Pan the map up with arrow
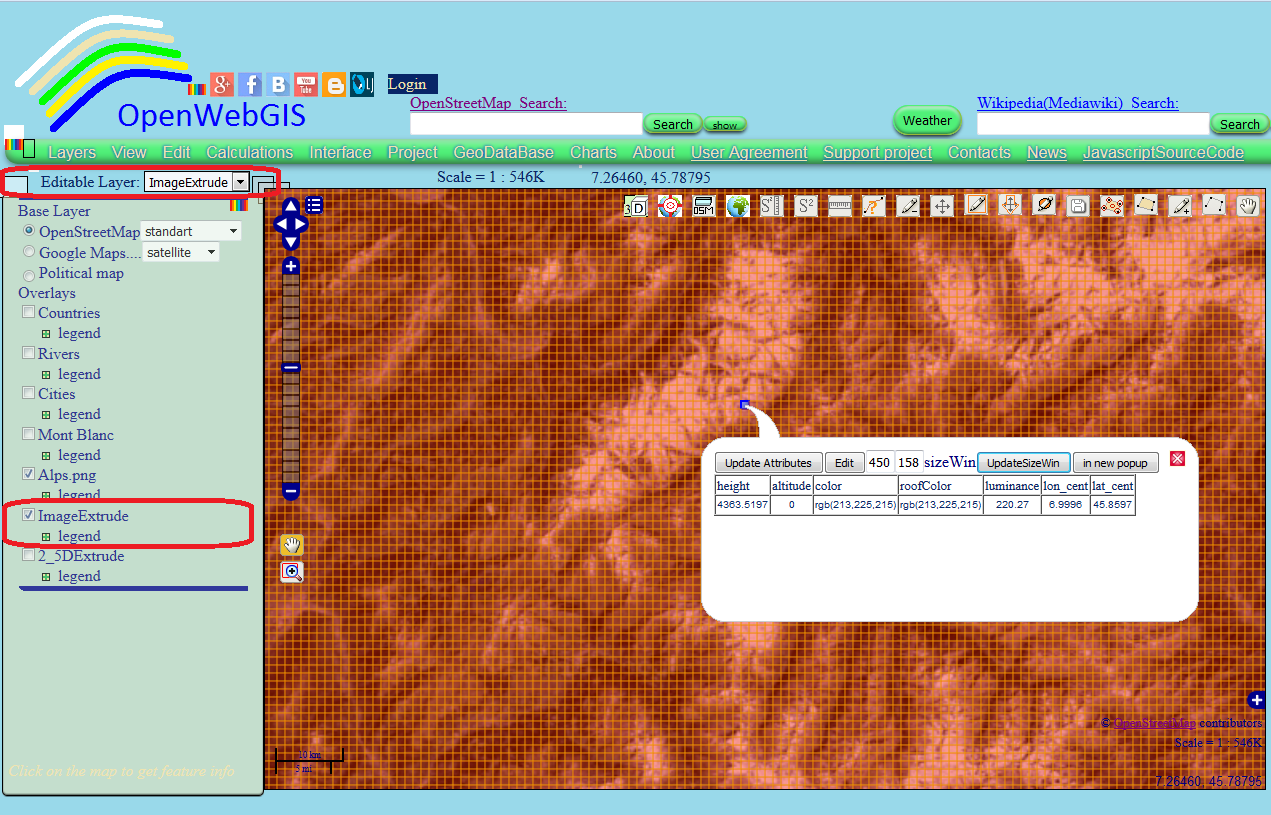 [x=291, y=207]
